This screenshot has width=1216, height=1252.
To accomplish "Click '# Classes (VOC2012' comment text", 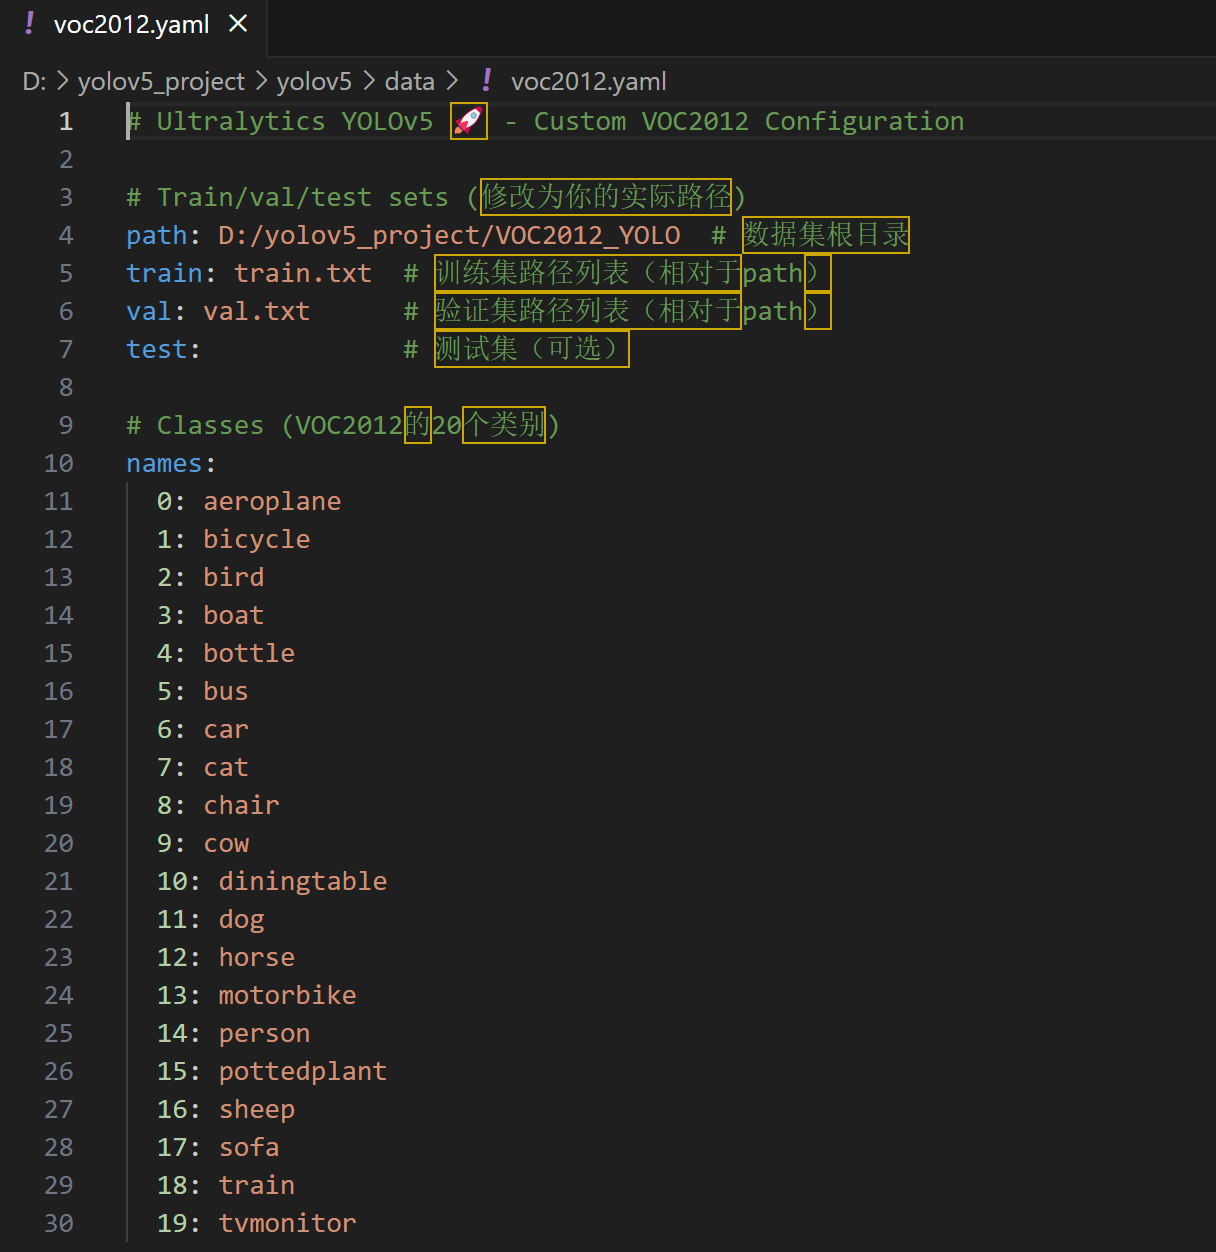I will click(x=264, y=426).
